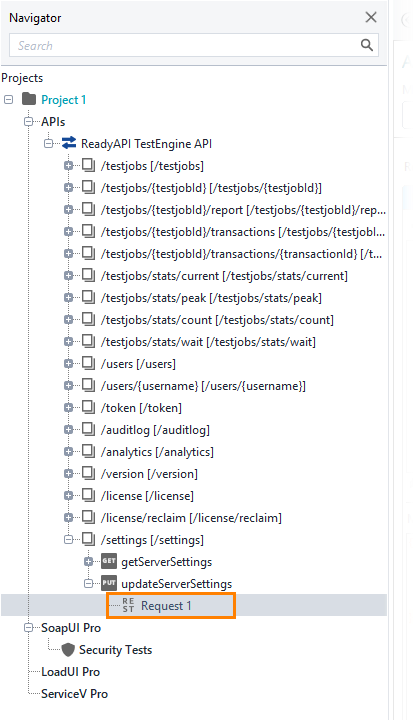414x720 pixels.
Task: Click the PUT icon beside updateServerSettings
Action: [109, 583]
